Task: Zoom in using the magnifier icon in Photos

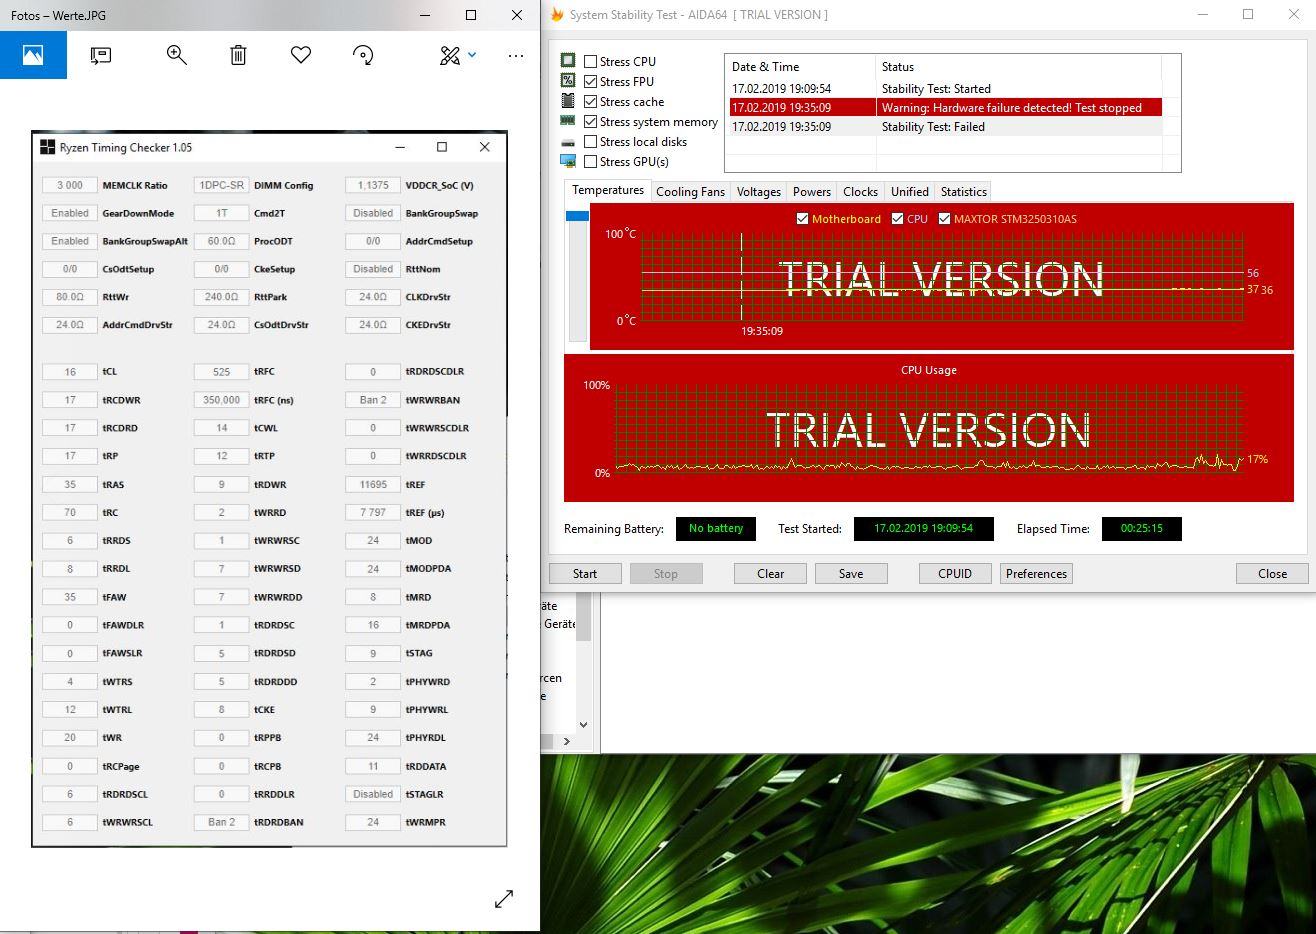Action: tap(176, 56)
